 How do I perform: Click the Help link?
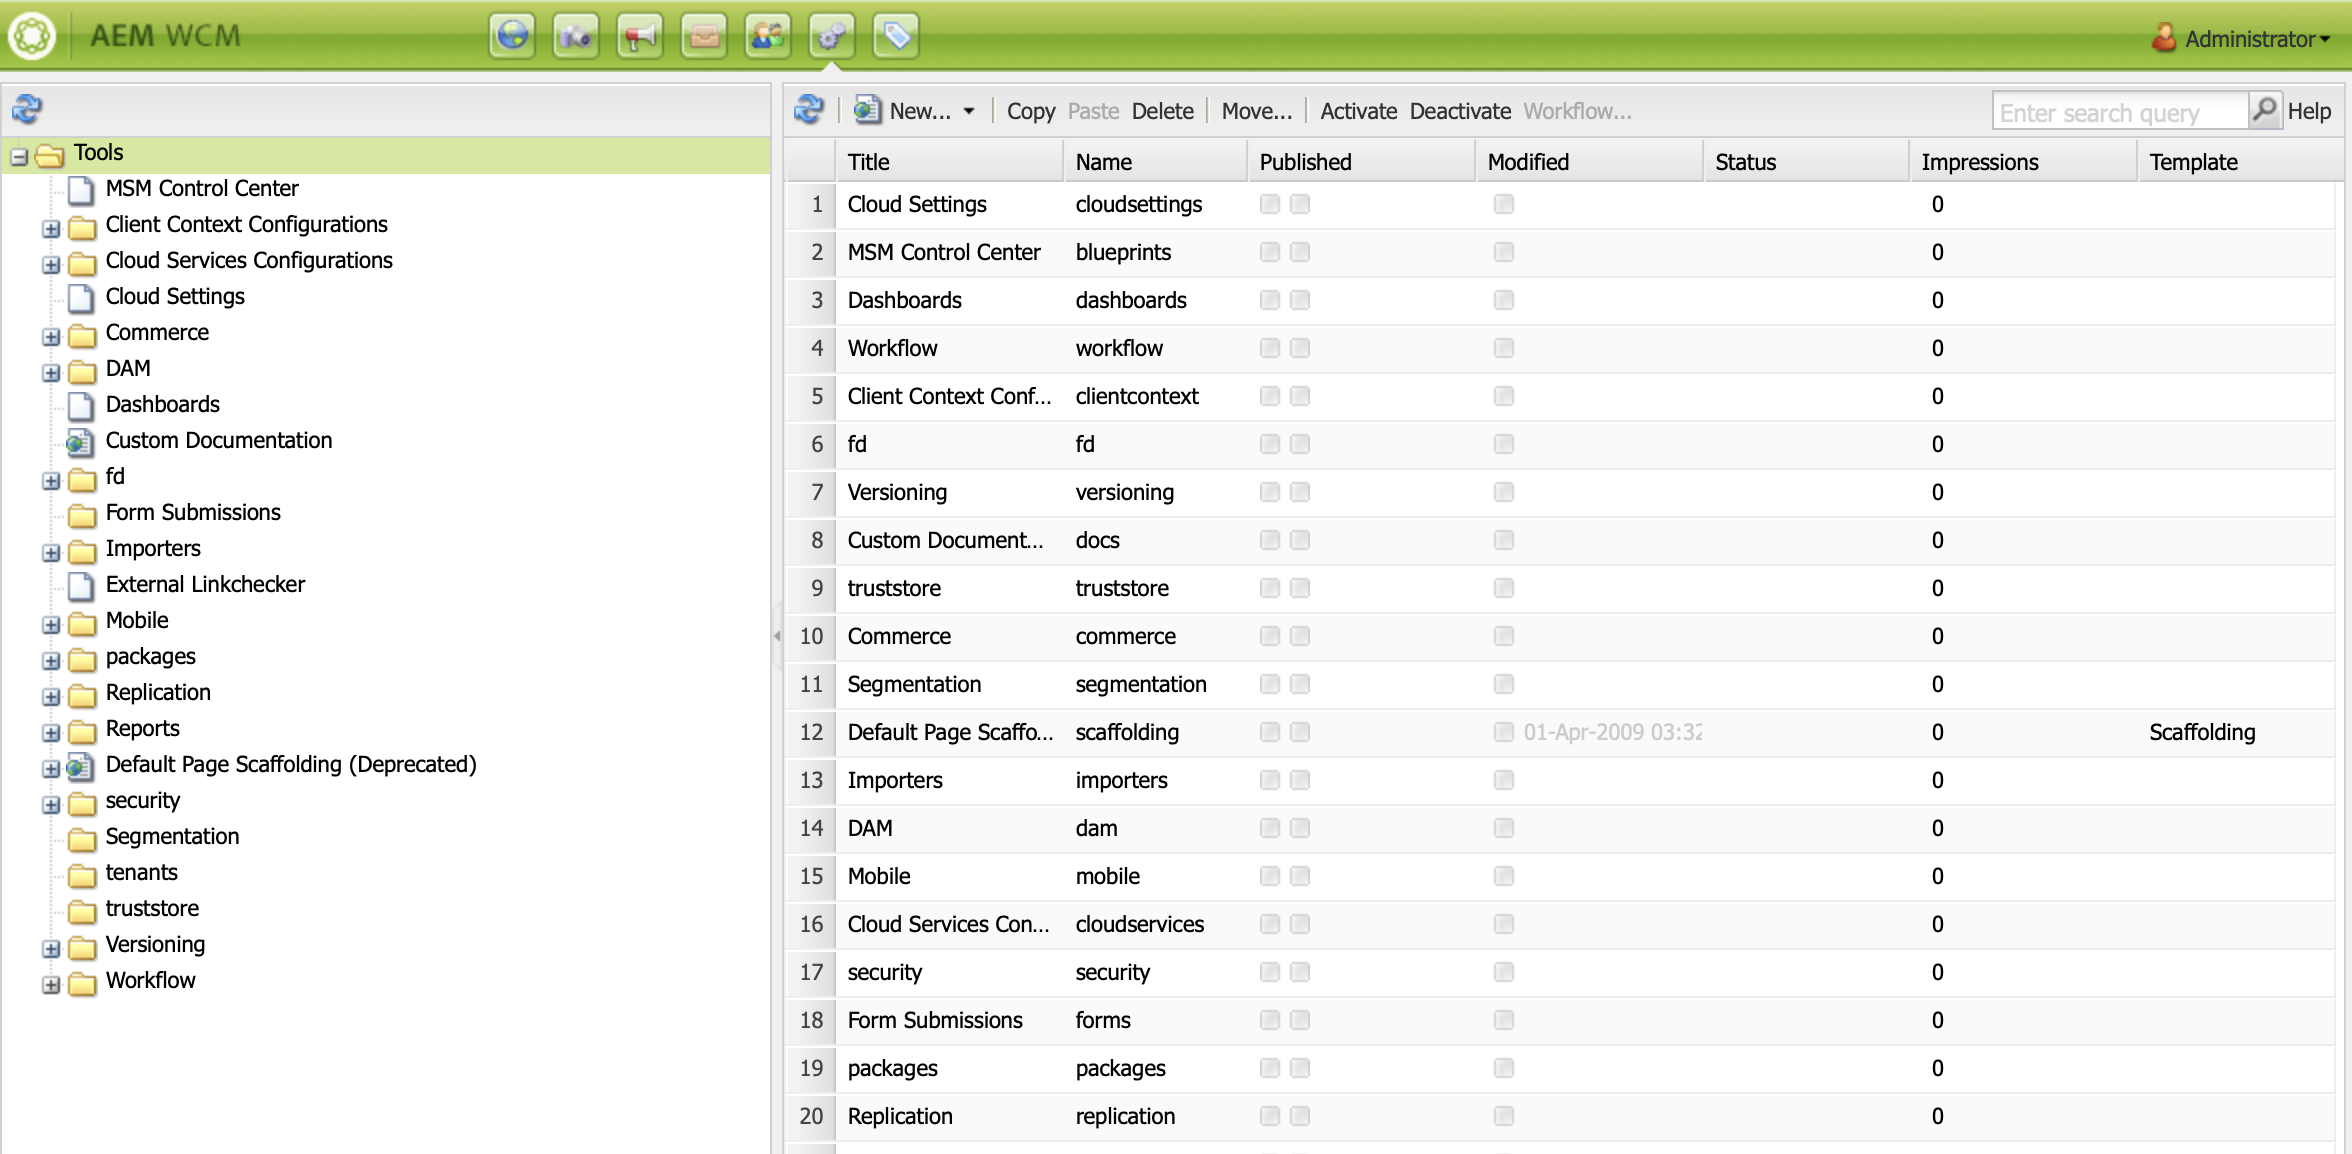coord(2309,111)
